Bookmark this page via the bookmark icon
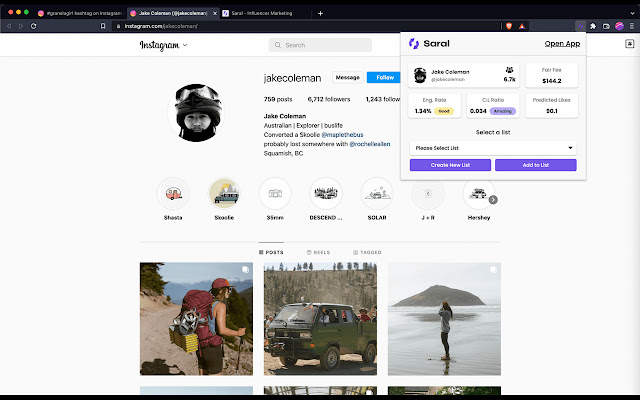Viewport: 640px width, 400px height. pyautogui.click(x=103, y=26)
